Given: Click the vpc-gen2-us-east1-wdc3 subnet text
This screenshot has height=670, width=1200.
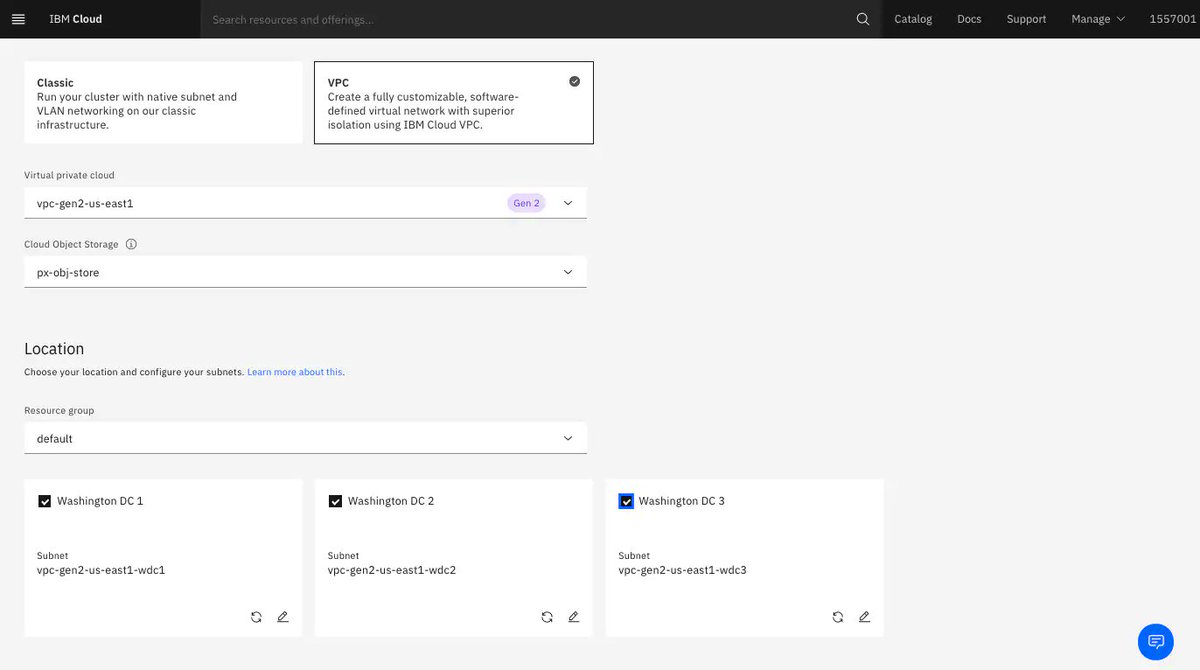Looking at the screenshot, I should point(683,571).
